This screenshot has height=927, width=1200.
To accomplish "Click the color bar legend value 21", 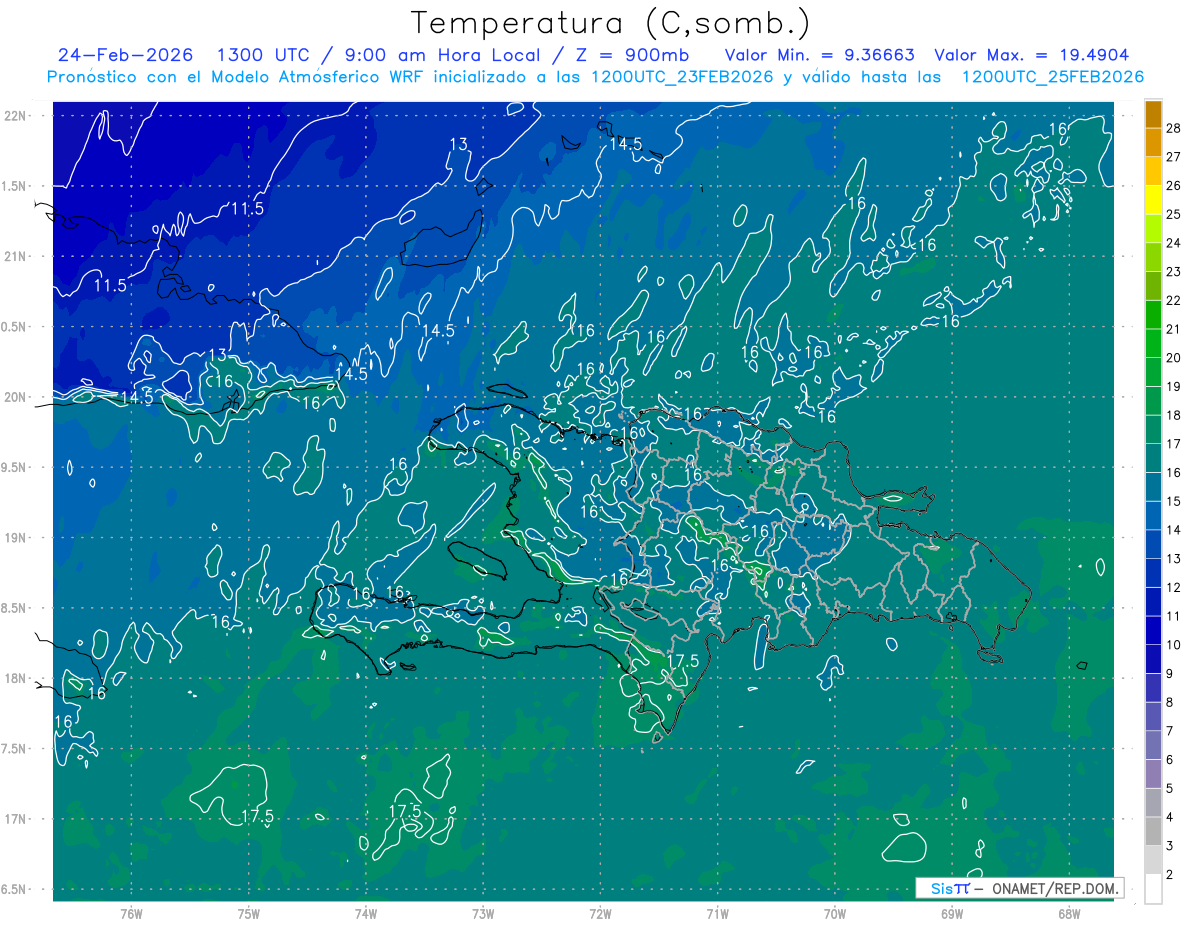I will coord(1174,329).
